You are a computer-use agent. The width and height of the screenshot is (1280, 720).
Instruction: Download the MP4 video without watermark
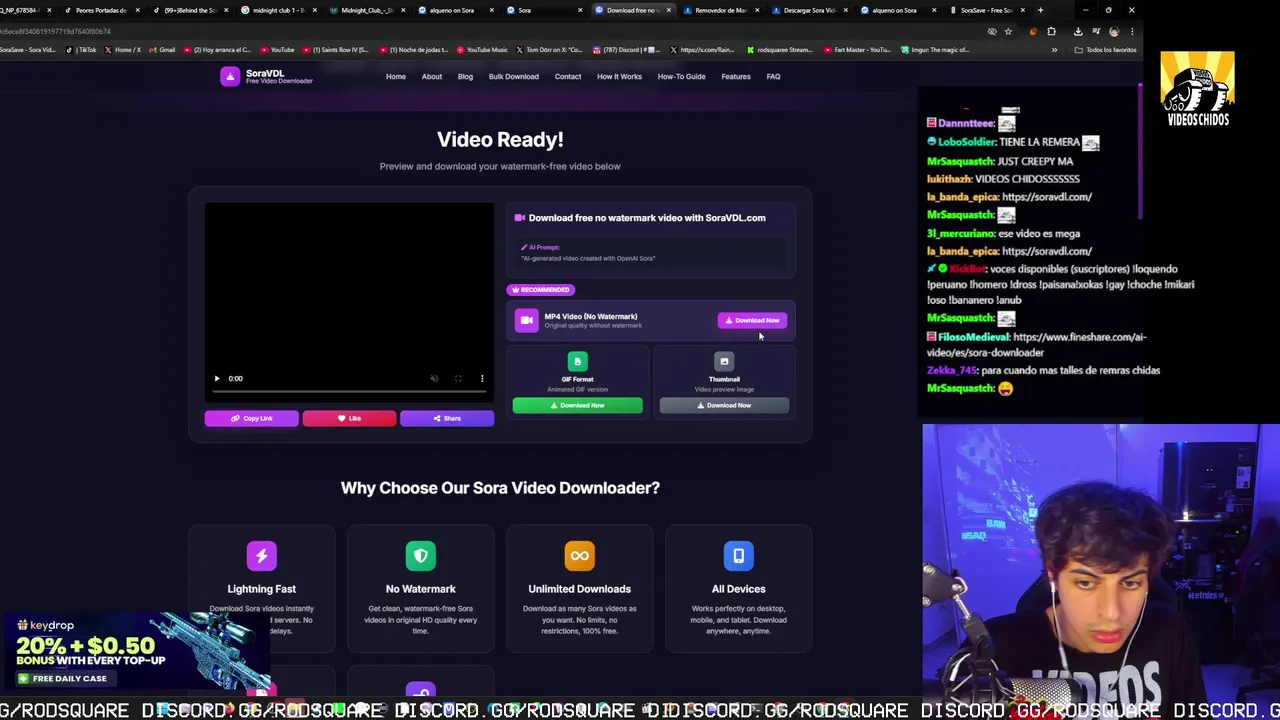tap(752, 320)
